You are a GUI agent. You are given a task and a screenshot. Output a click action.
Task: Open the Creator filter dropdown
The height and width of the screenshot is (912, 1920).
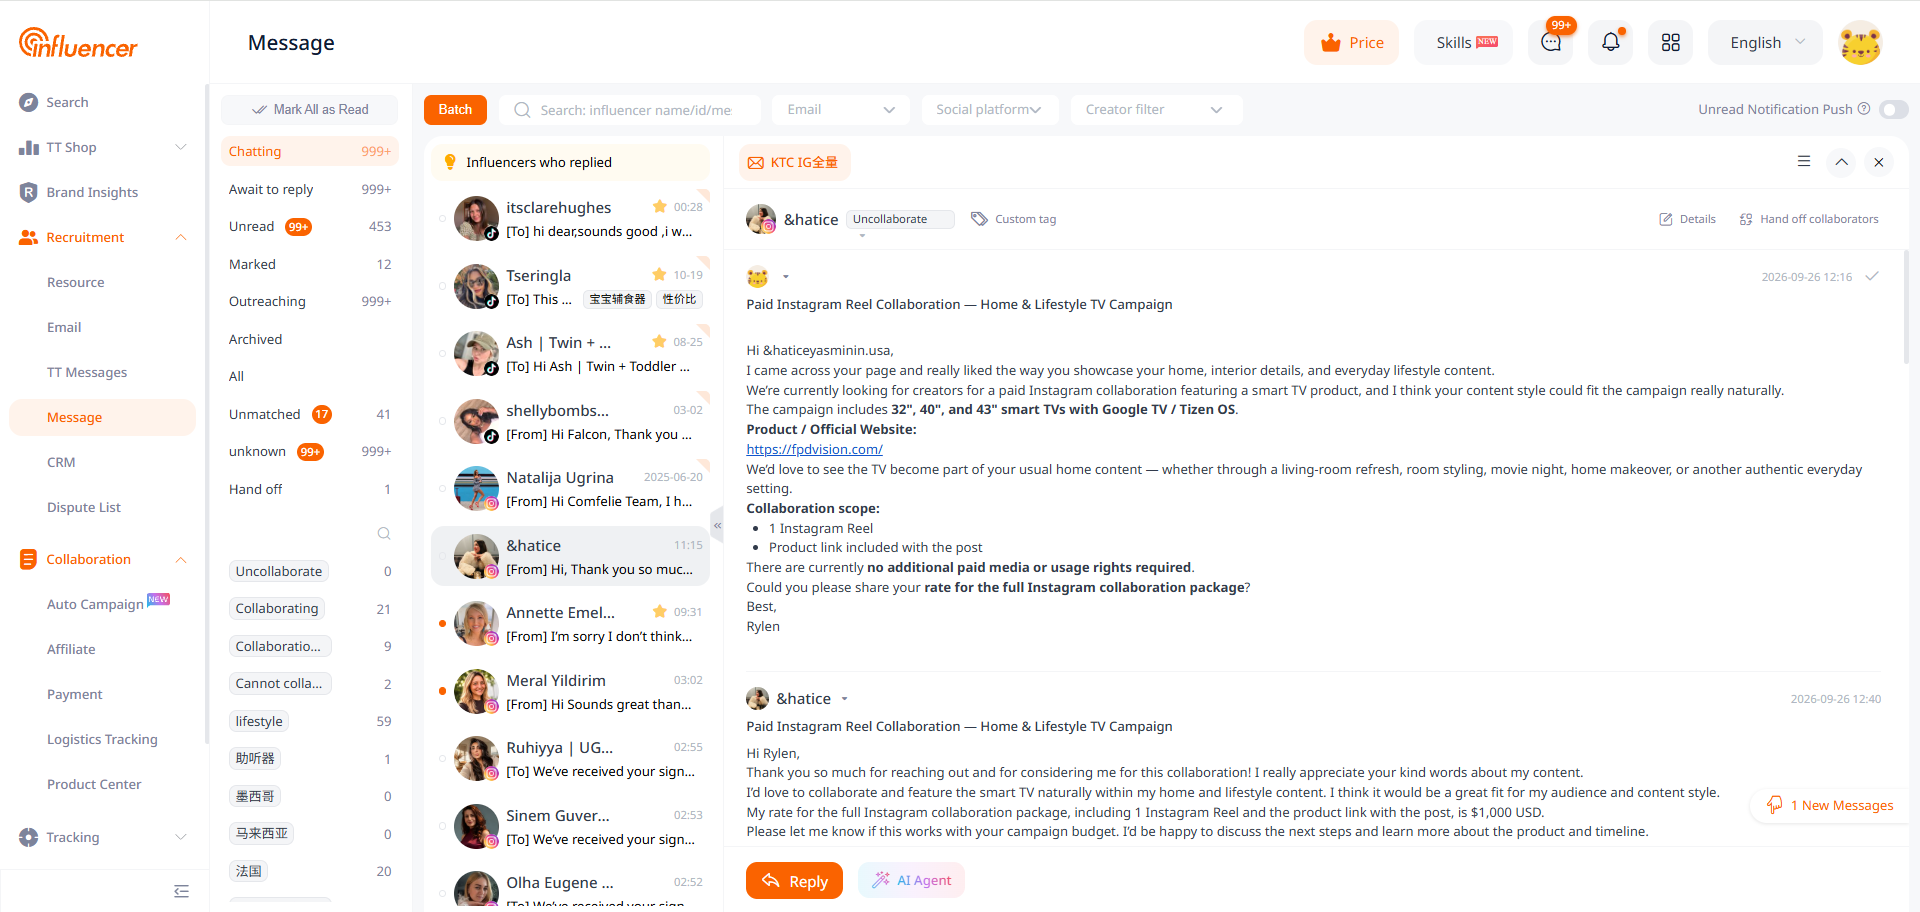point(1156,109)
